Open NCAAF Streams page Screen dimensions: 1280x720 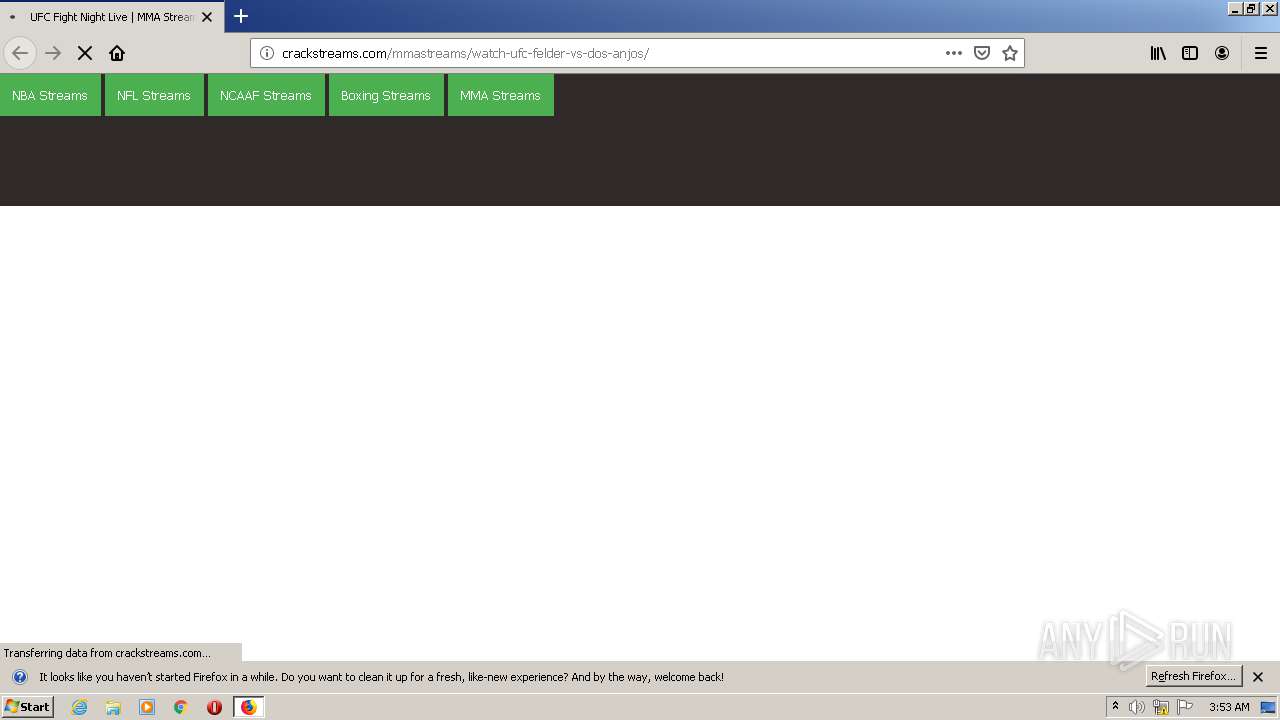266,95
